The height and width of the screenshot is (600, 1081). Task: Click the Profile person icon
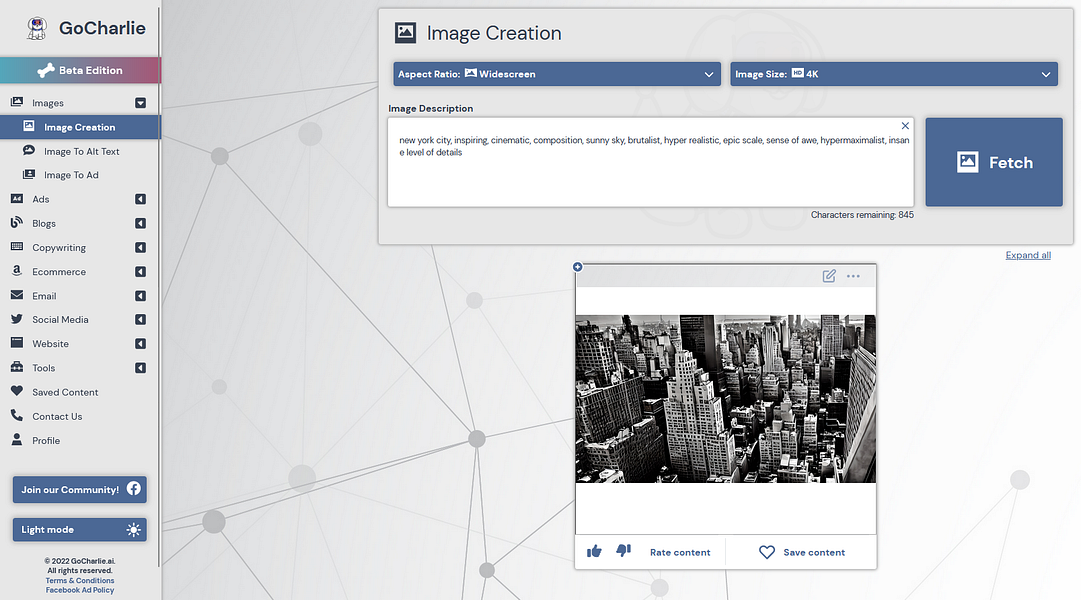coord(17,439)
